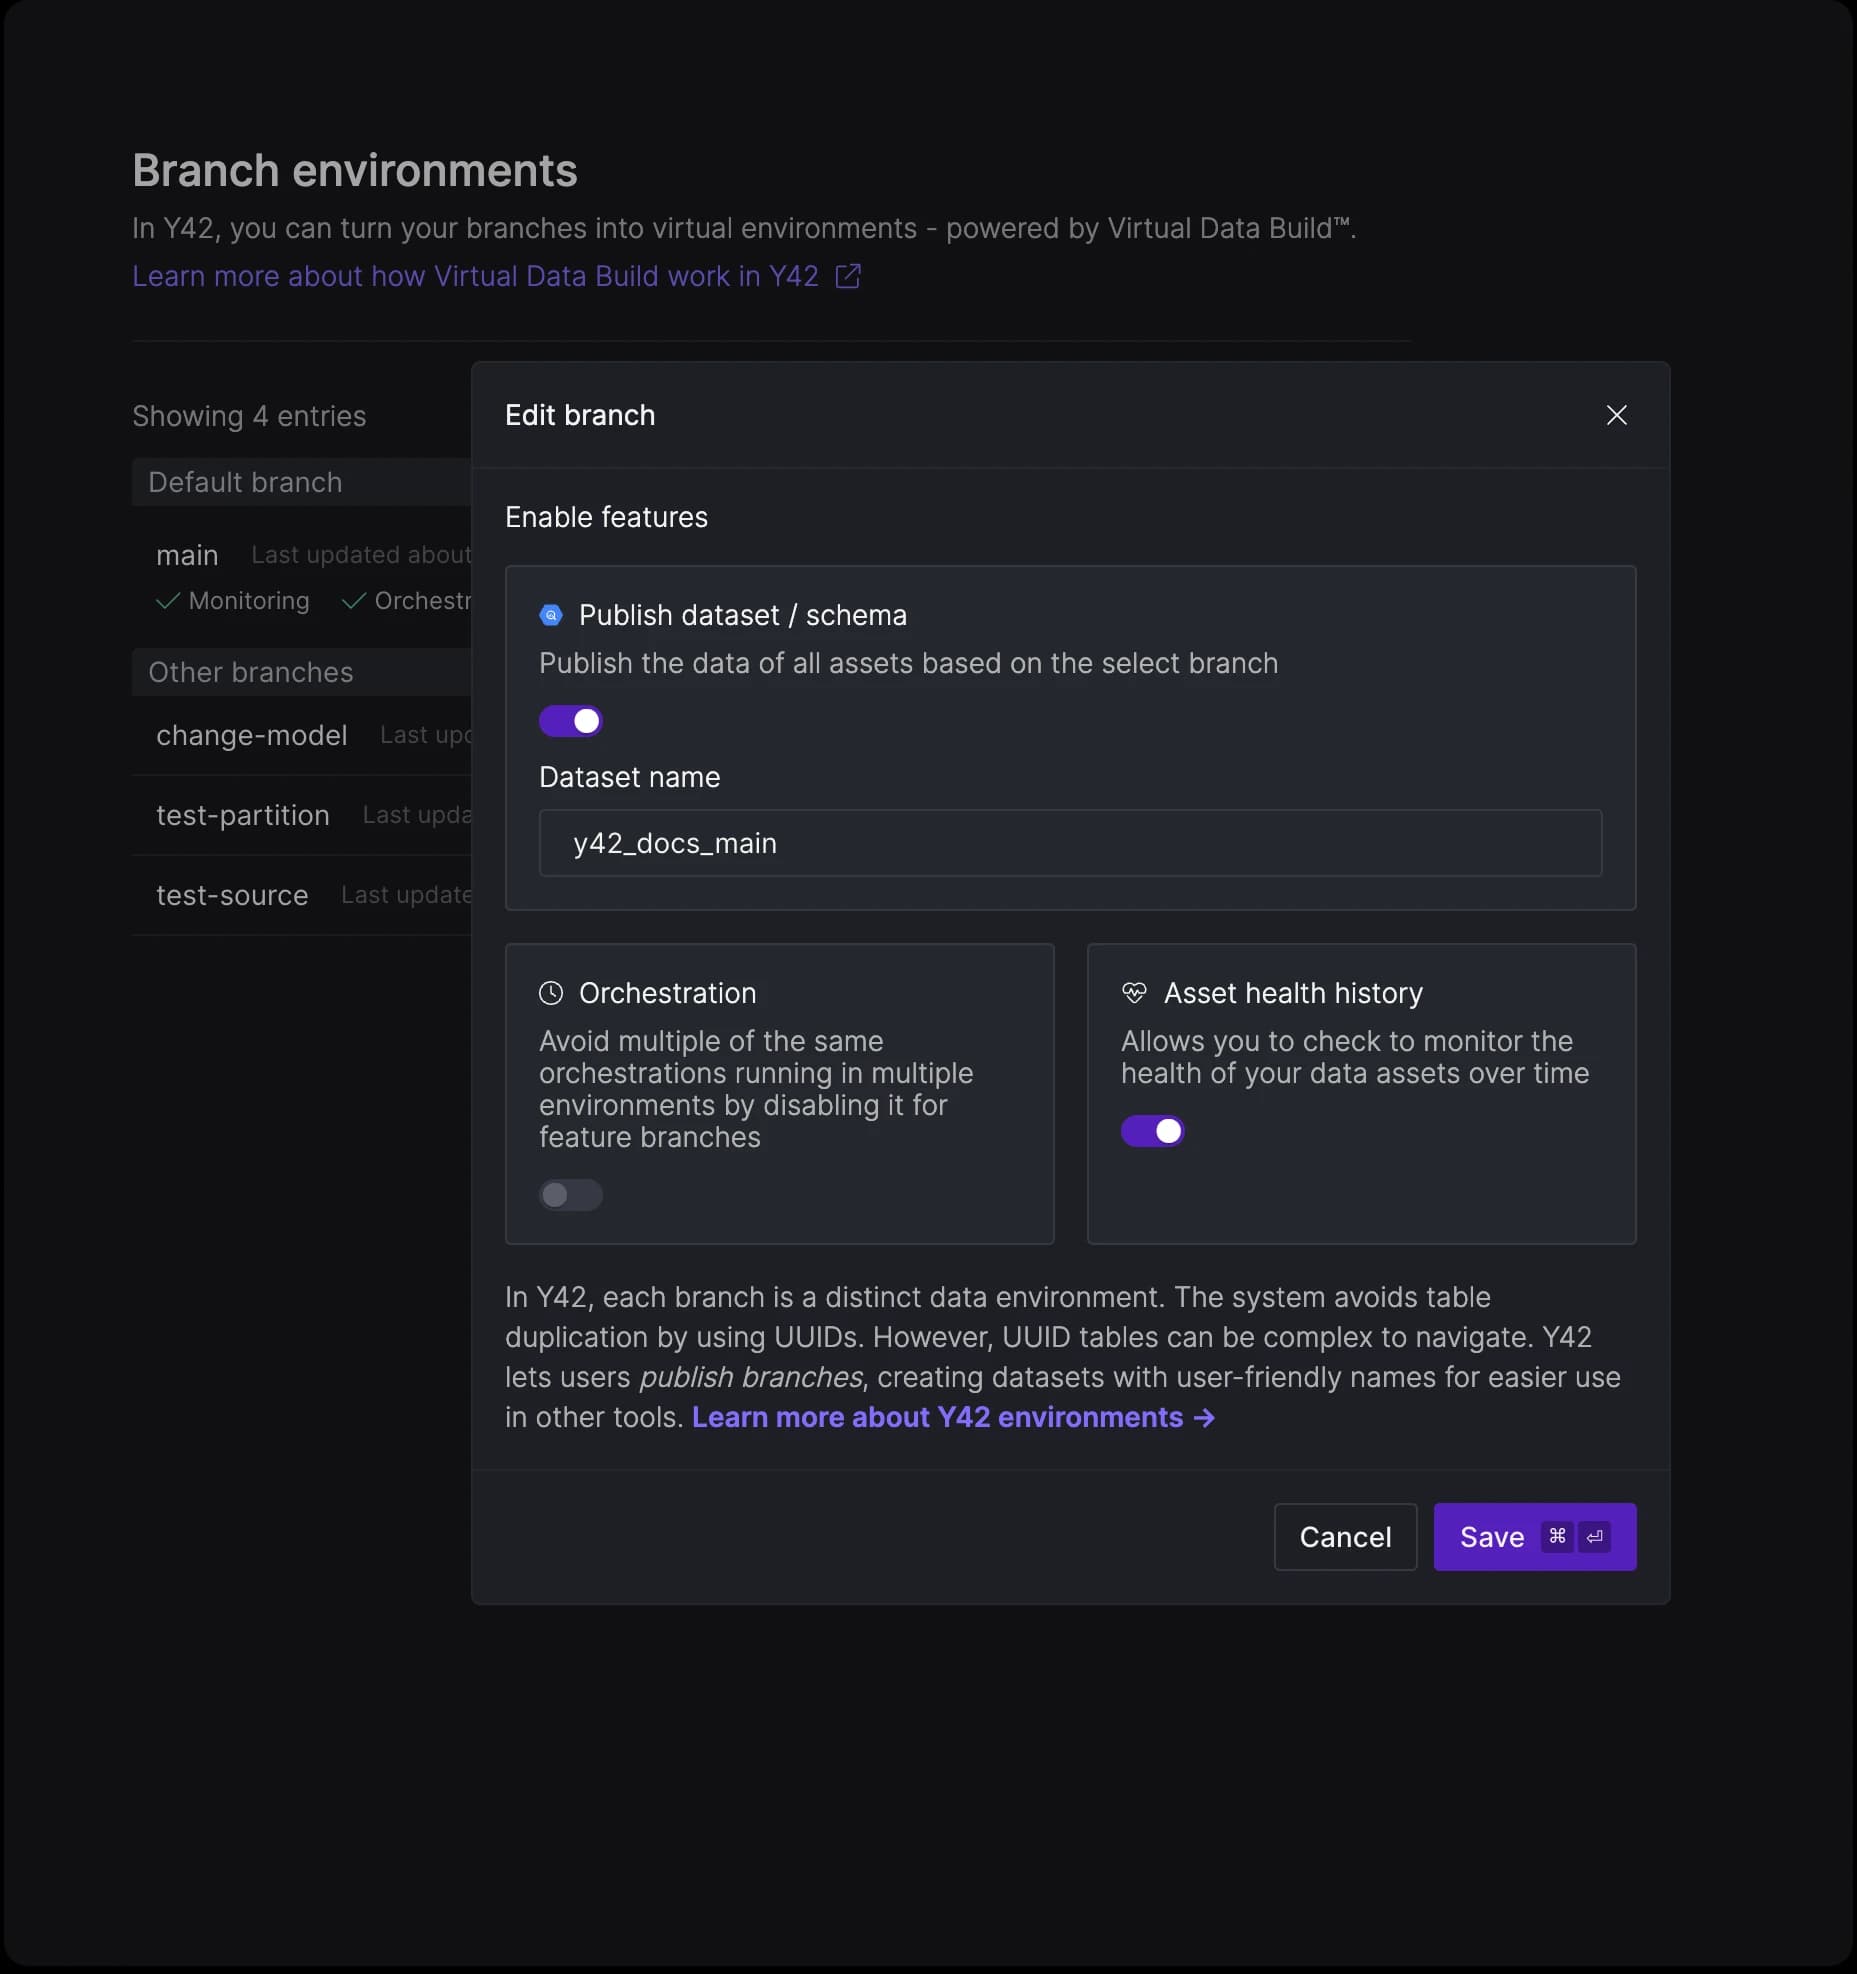The width and height of the screenshot is (1857, 1974).
Task: Edit the Dataset name field
Action: tap(1070, 843)
